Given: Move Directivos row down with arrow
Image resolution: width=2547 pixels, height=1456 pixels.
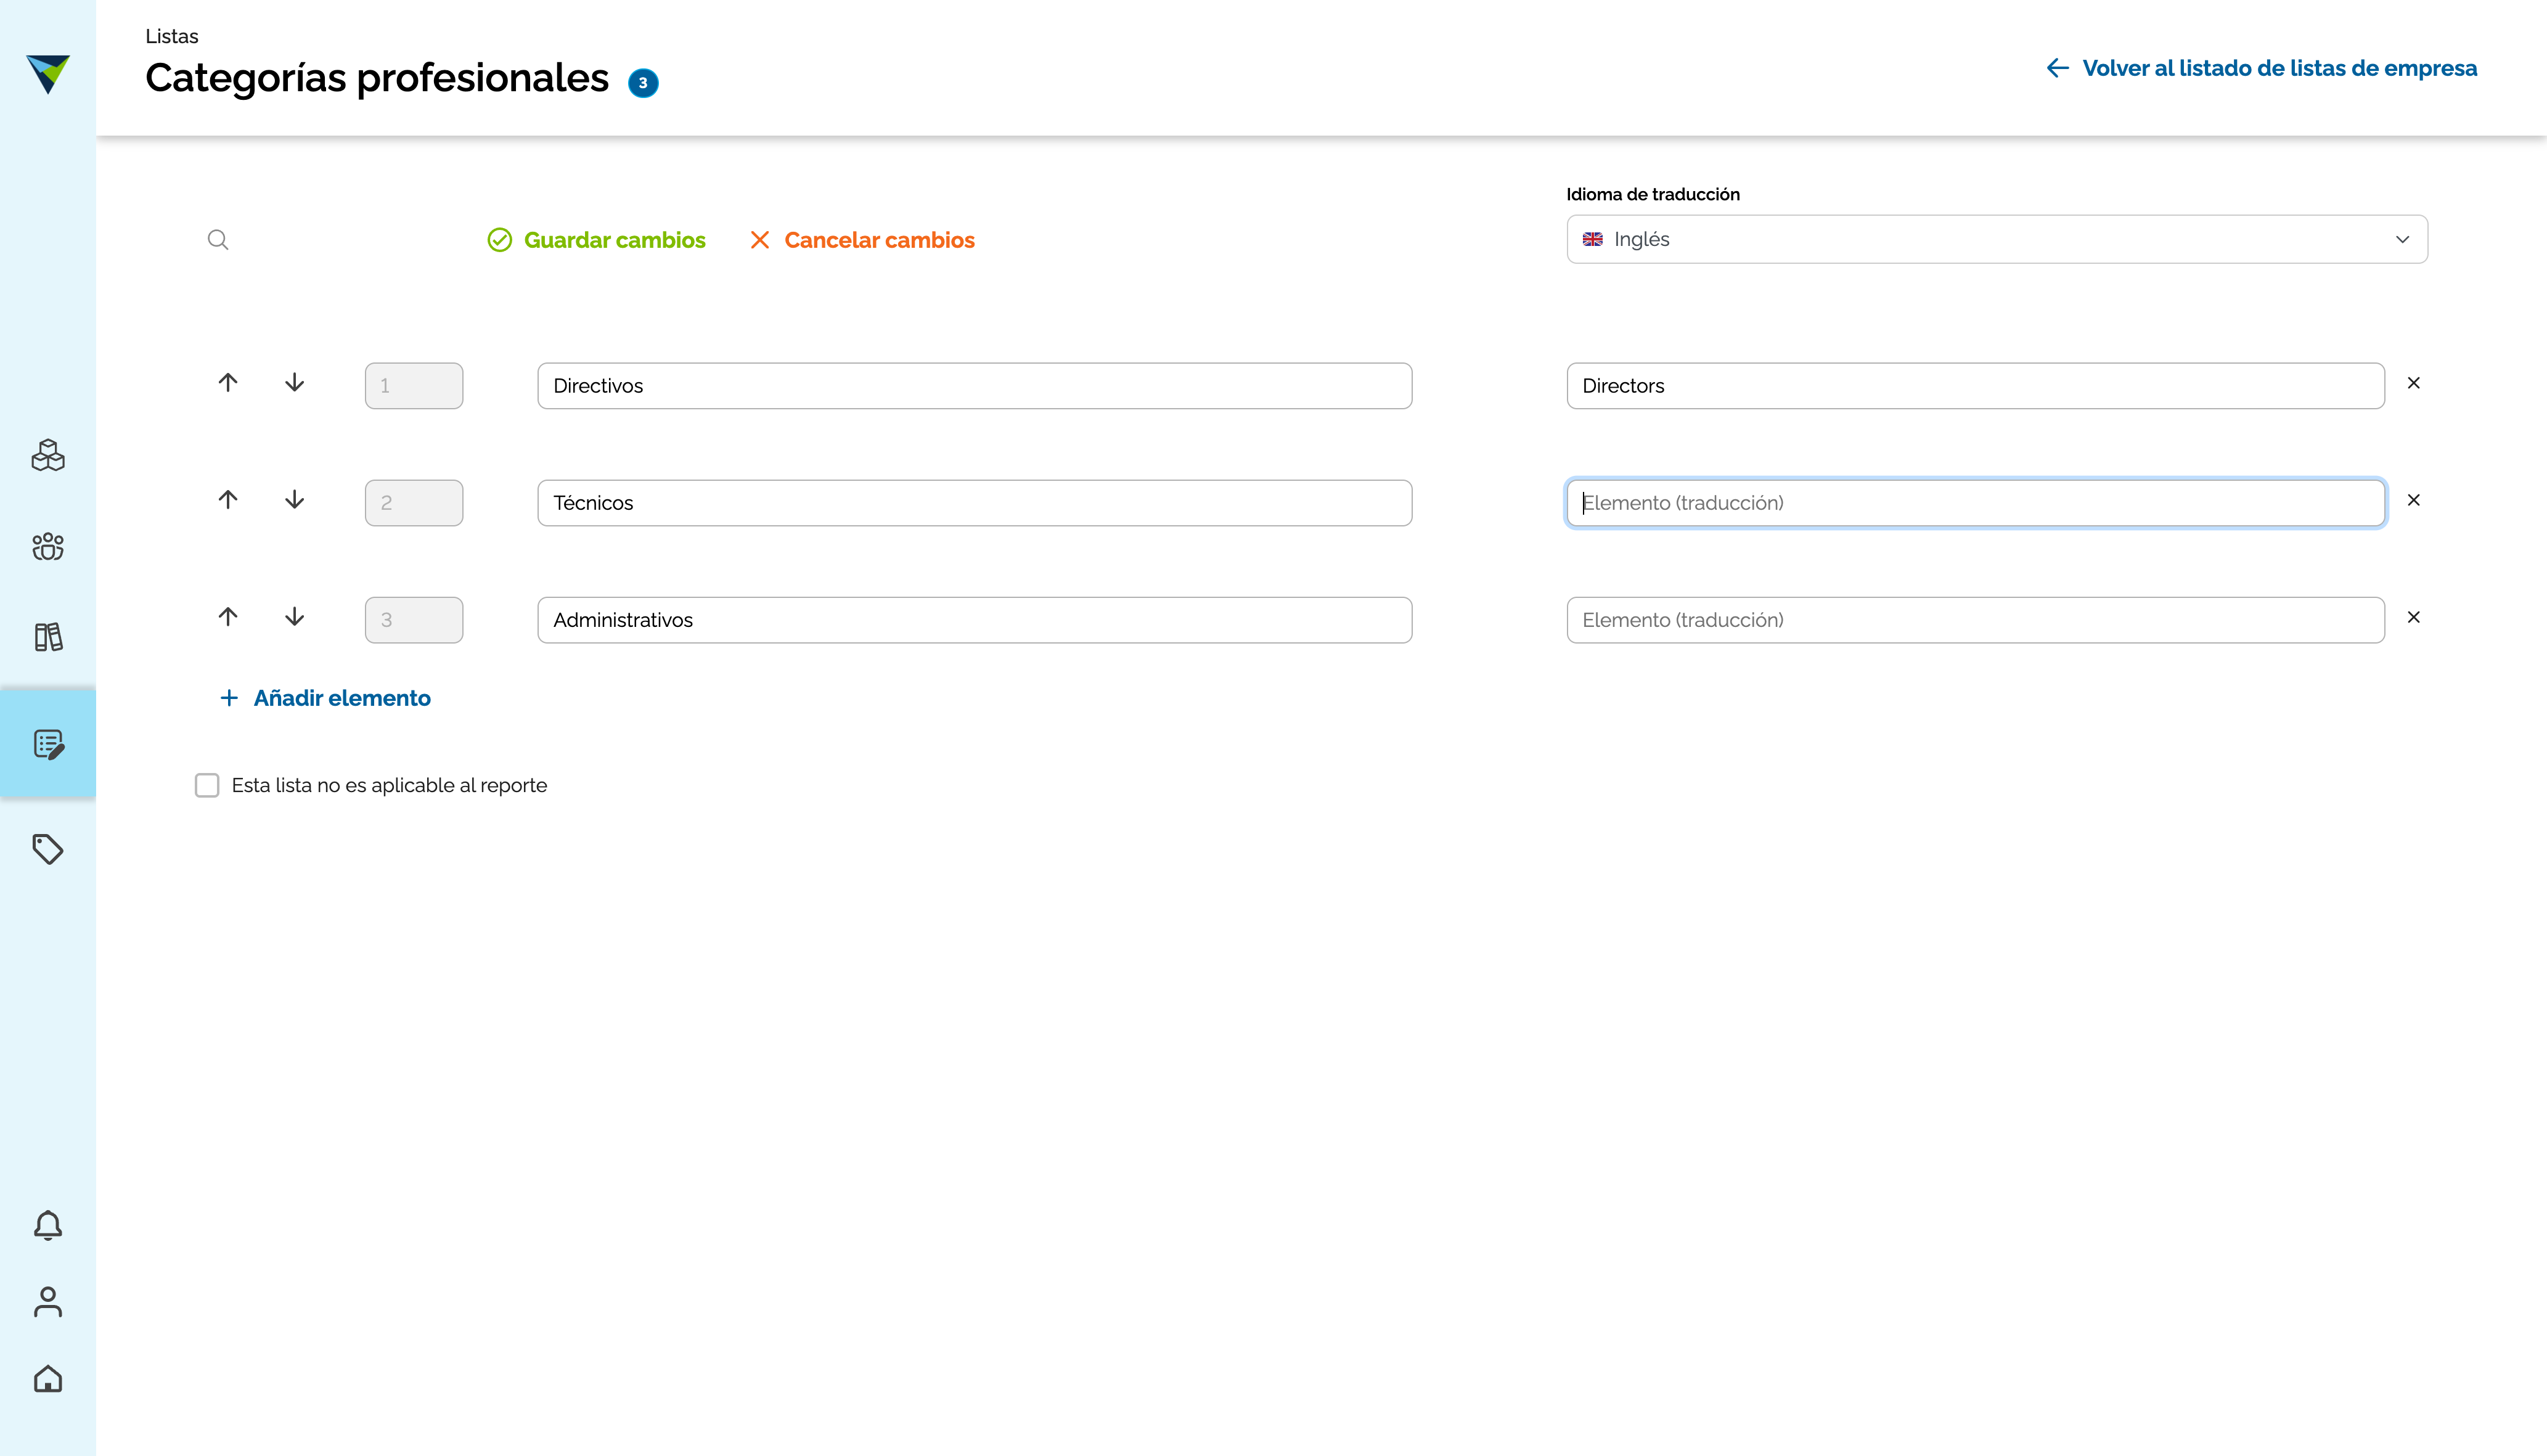Looking at the screenshot, I should (294, 383).
